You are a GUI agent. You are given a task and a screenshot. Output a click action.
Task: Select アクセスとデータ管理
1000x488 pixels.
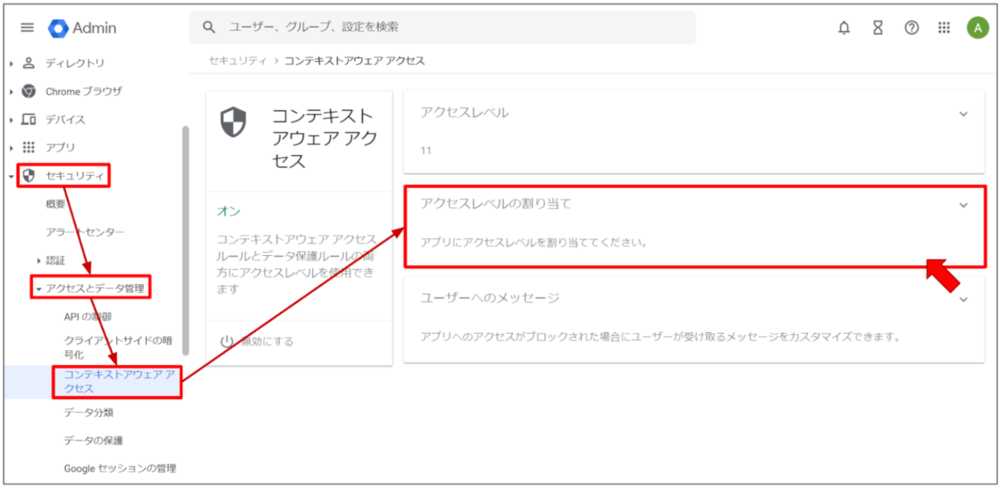point(95,289)
